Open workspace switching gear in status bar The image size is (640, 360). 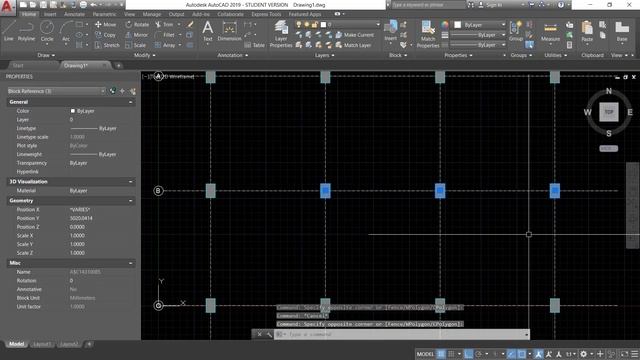(x=584, y=354)
